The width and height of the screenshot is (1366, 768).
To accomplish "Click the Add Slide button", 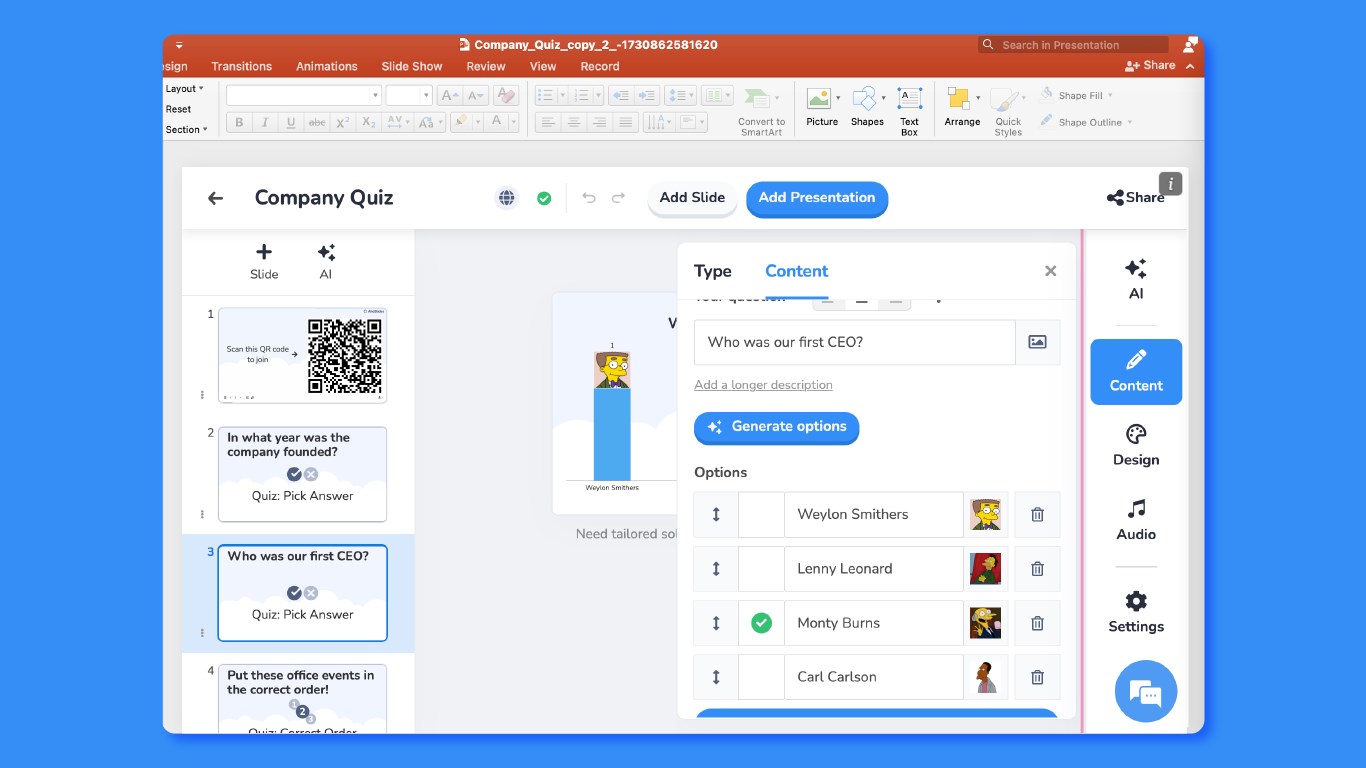I will 692,198.
